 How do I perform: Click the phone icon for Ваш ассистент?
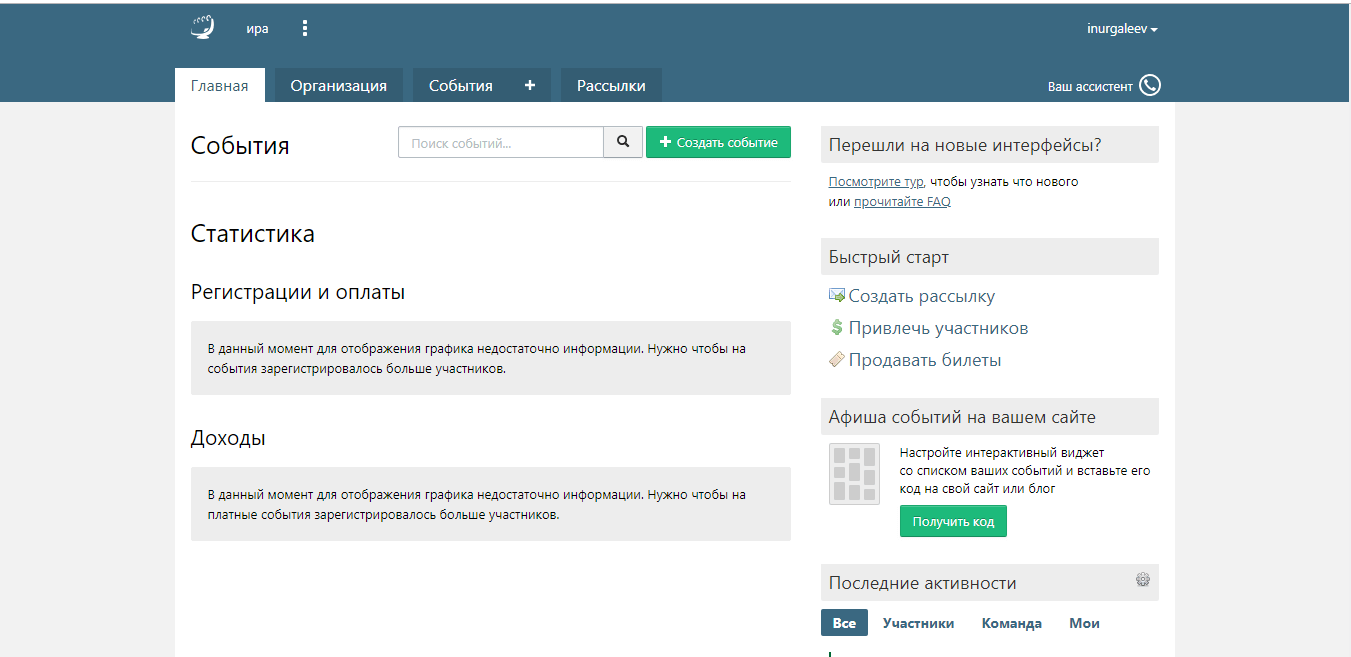[1150, 86]
